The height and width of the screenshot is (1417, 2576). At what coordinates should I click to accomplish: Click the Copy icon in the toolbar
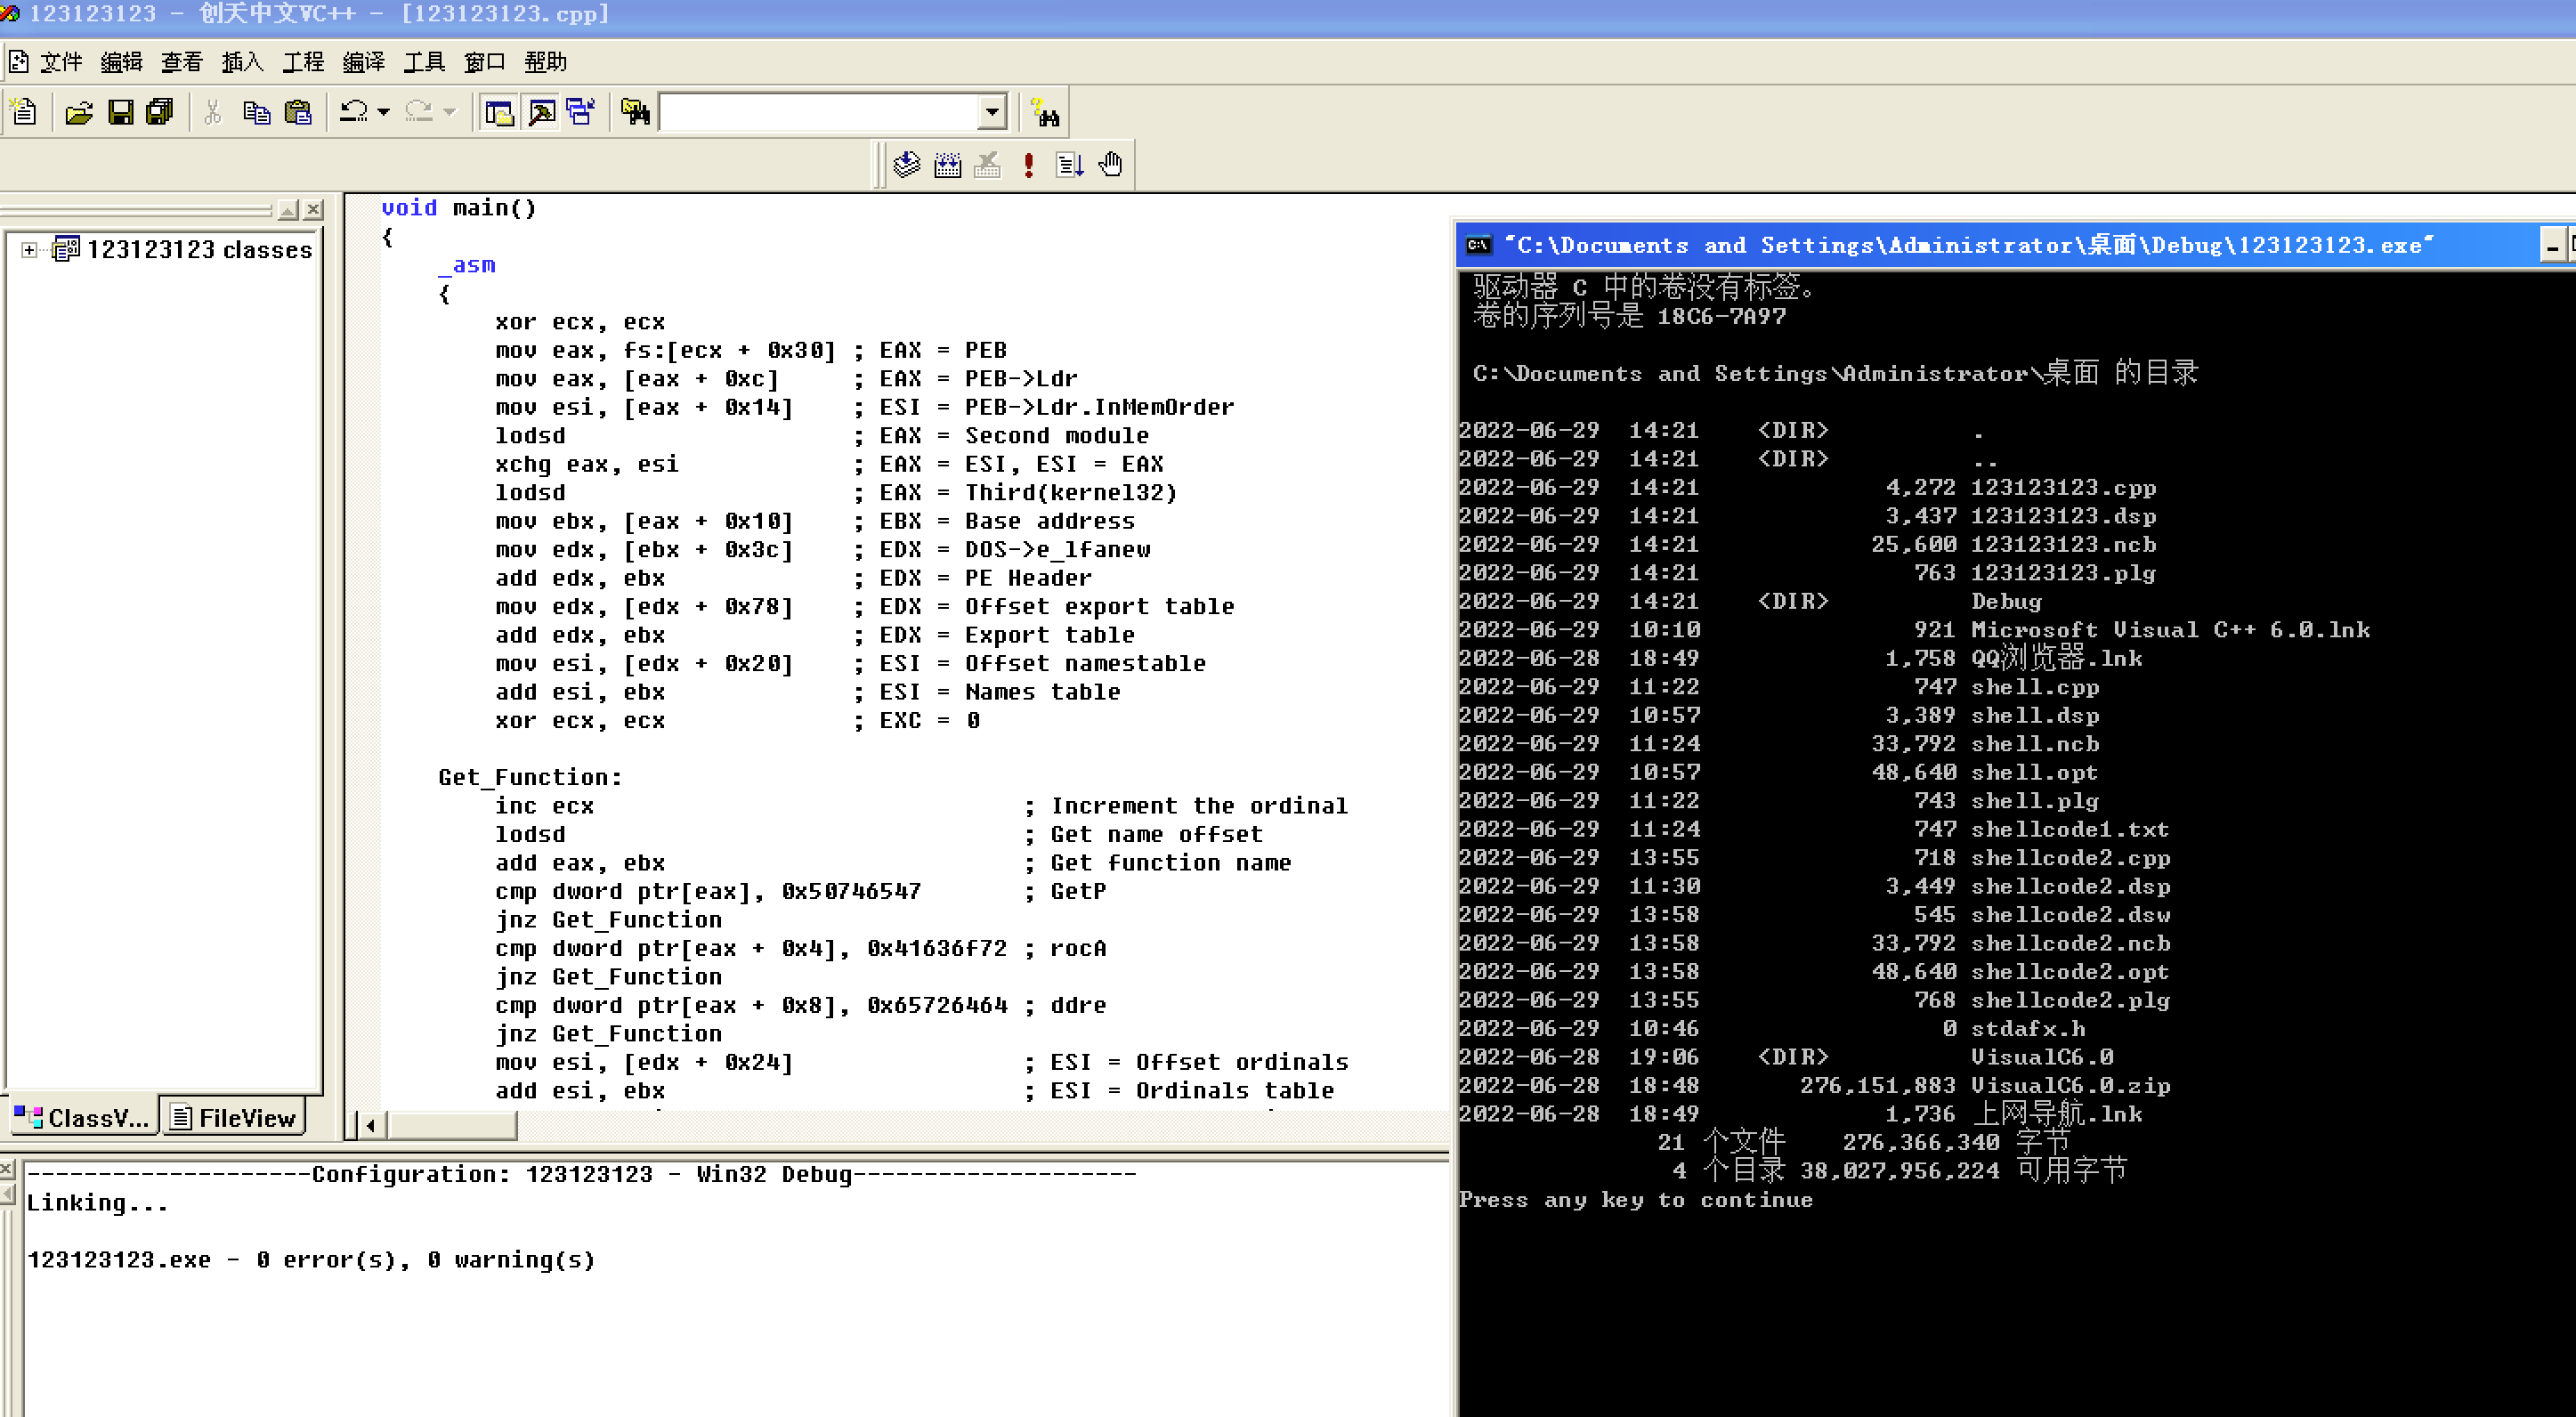256,112
